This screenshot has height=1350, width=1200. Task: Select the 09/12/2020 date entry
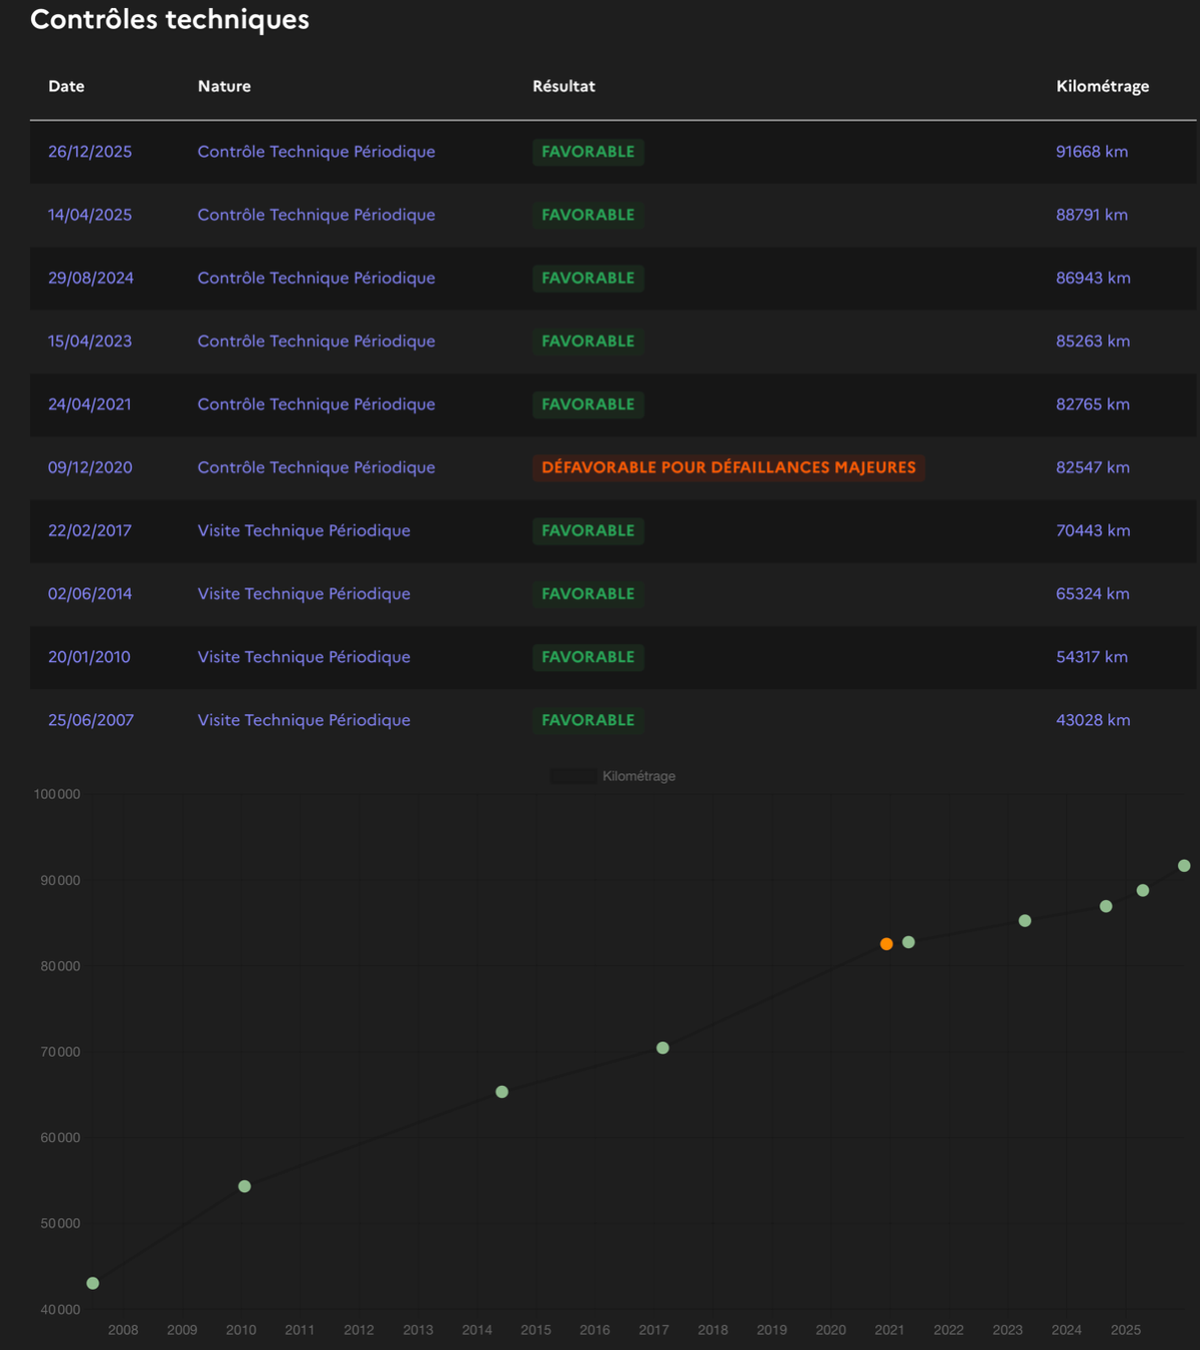pos(90,468)
